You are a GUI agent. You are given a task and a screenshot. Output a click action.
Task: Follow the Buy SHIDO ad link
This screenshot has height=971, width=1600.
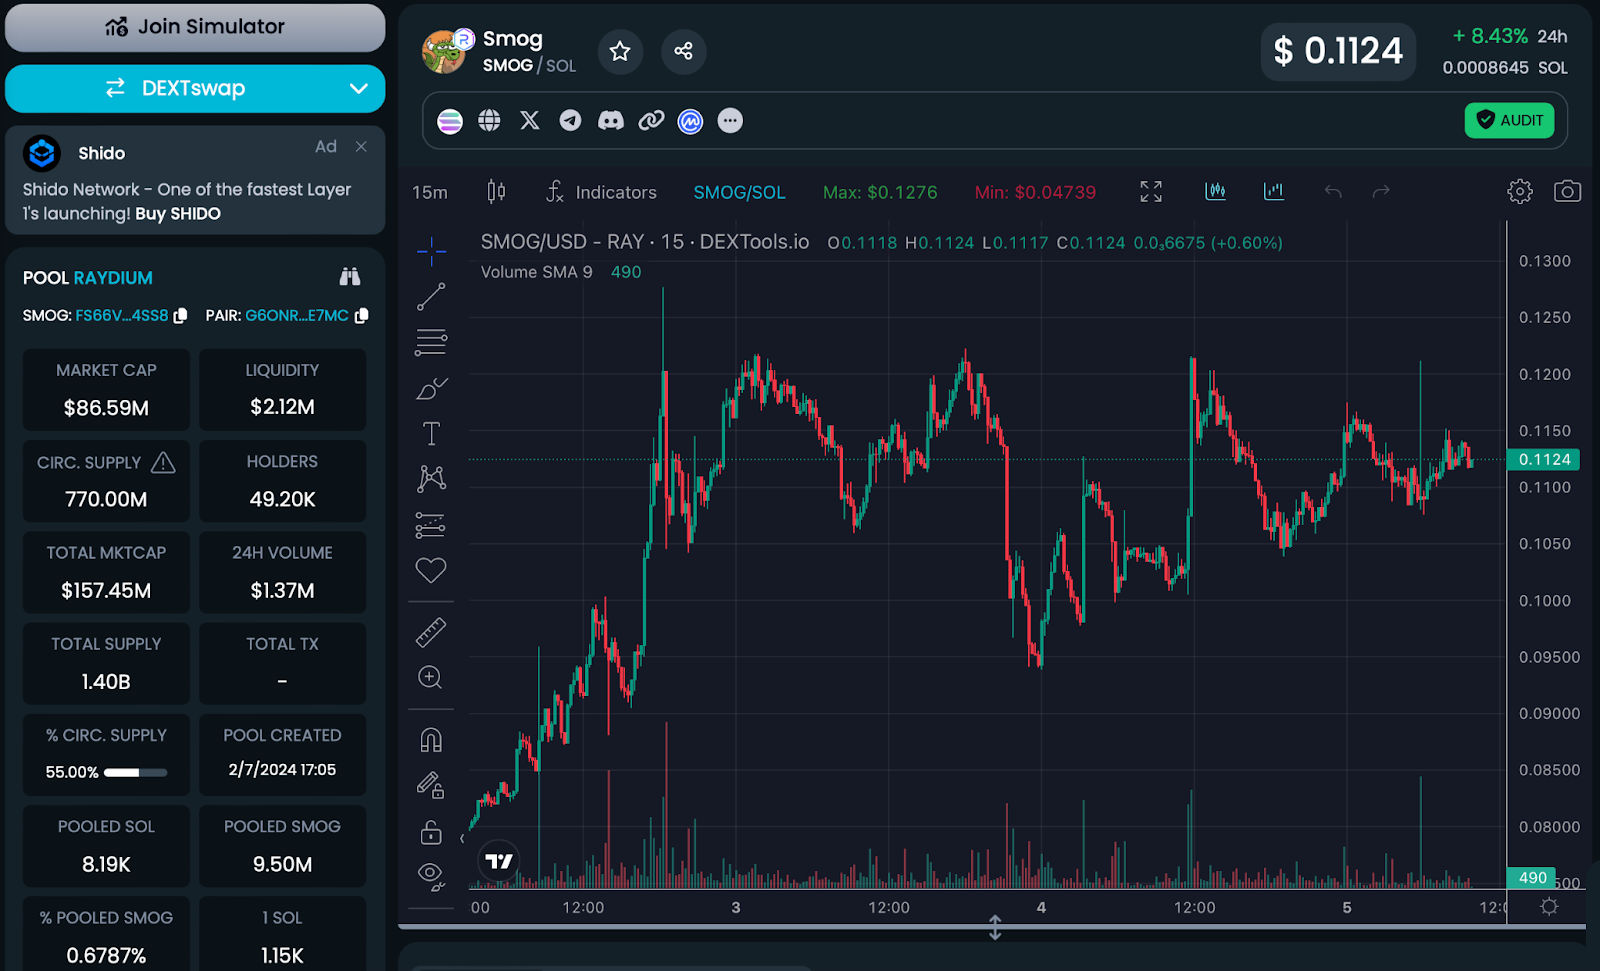click(178, 214)
